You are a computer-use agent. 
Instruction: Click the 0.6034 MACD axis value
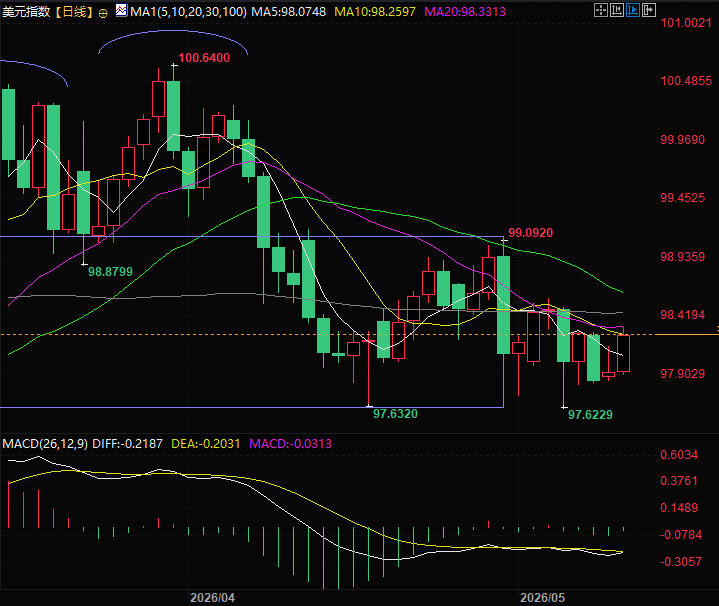click(679, 455)
